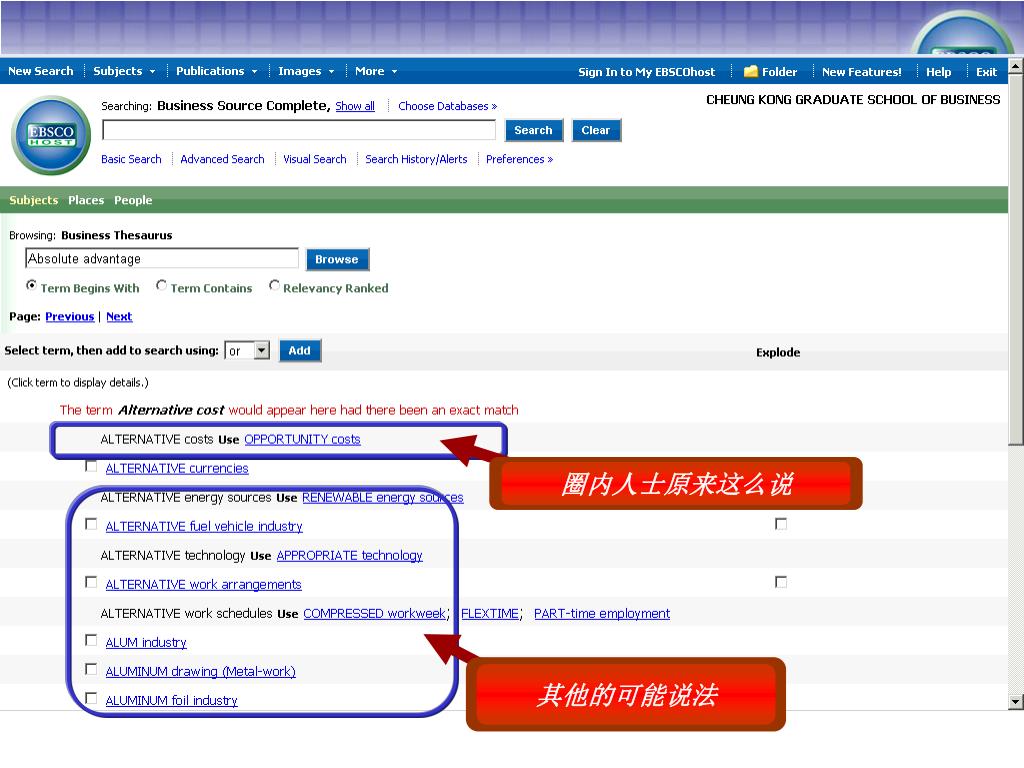The width and height of the screenshot is (1024, 768).
Task: Check the ALUMINUM drawing (Metal-work) checkbox
Action: [91, 669]
